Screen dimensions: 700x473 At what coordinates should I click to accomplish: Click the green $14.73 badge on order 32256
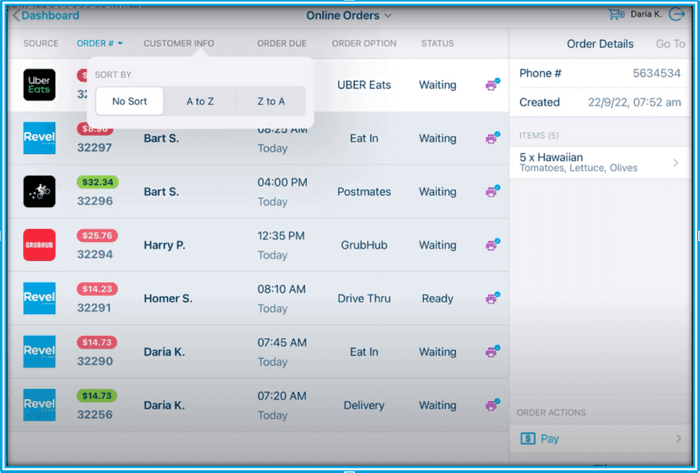tap(97, 396)
